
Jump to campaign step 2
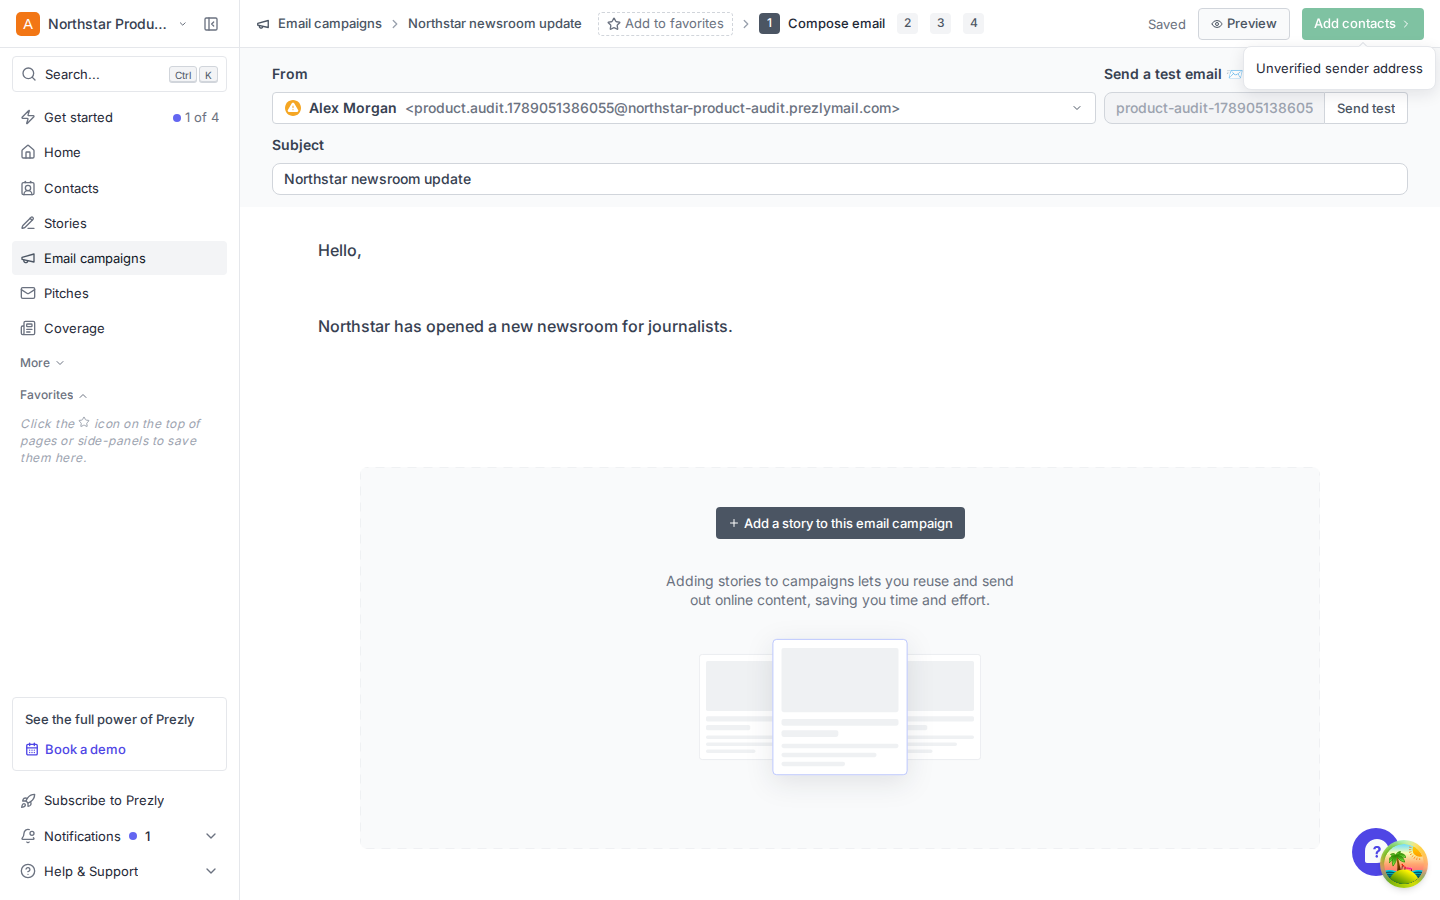tap(907, 23)
